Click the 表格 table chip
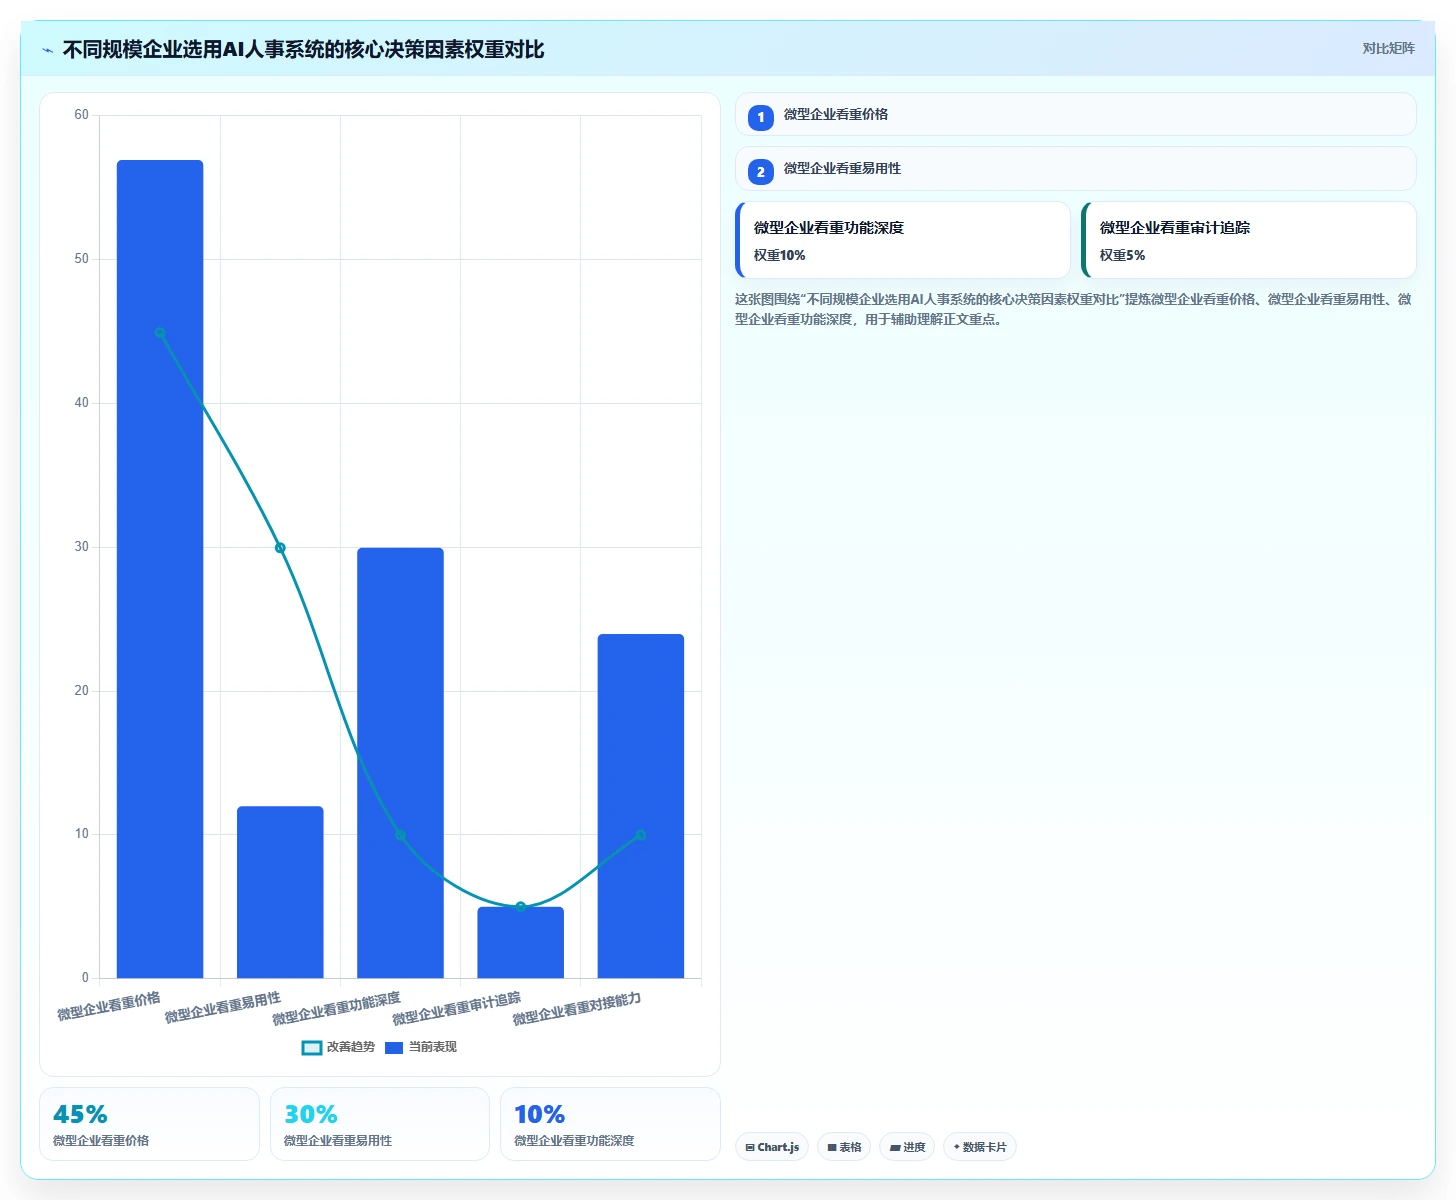This screenshot has width=1456, height=1200. 844,1147
